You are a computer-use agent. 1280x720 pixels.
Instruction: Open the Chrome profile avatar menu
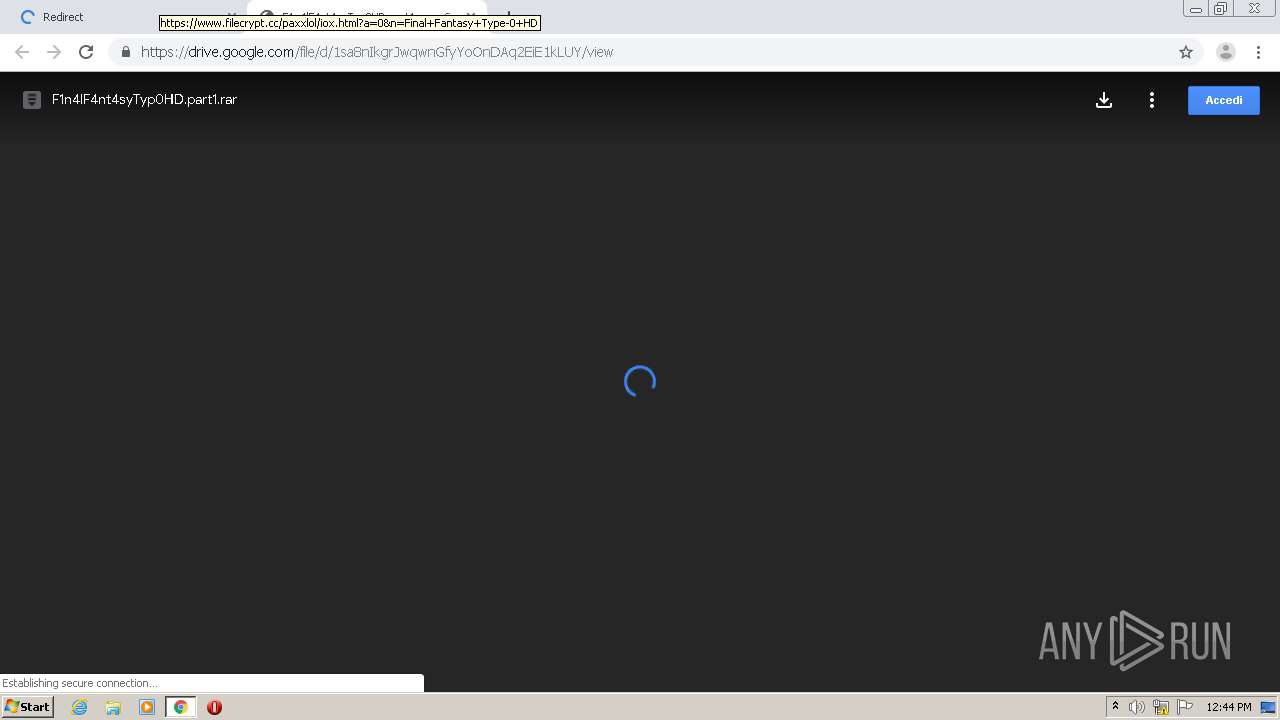[1226, 52]
